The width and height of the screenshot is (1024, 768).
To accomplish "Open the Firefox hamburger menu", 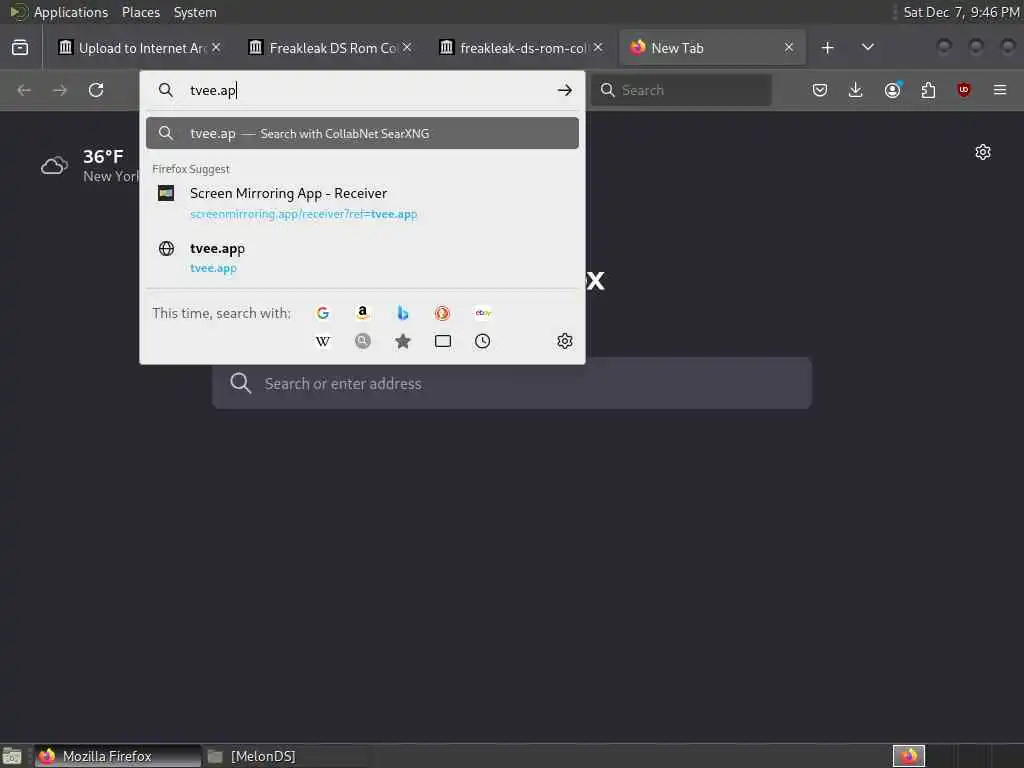I will (1000, 90).
